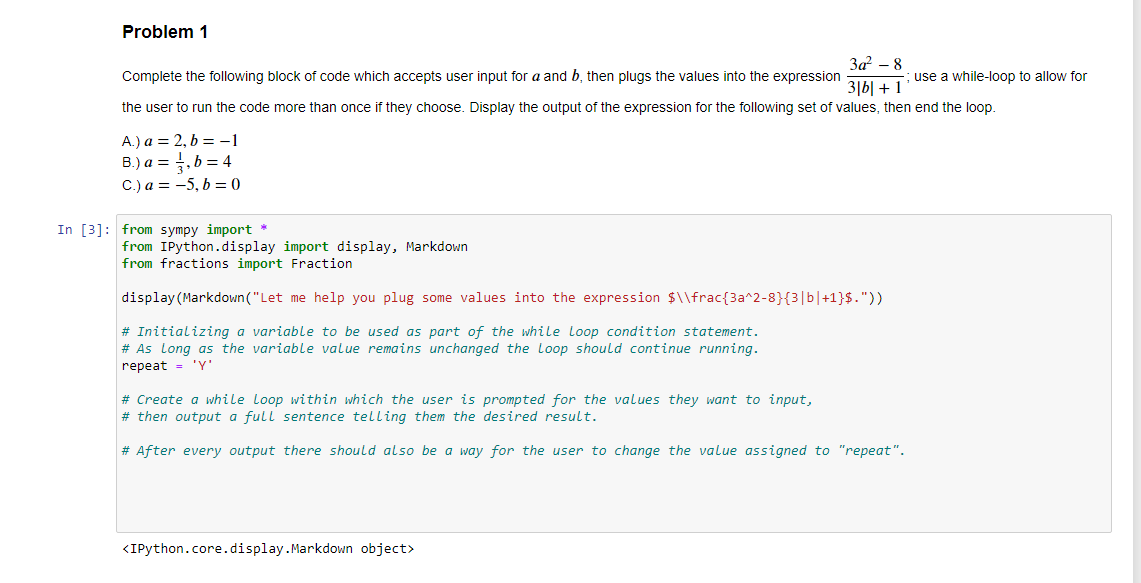Screen dimensions: 1141x583
Task: Click the fraction expression 3a²−8 over 3|b|+1
Action: pos(874,76)
